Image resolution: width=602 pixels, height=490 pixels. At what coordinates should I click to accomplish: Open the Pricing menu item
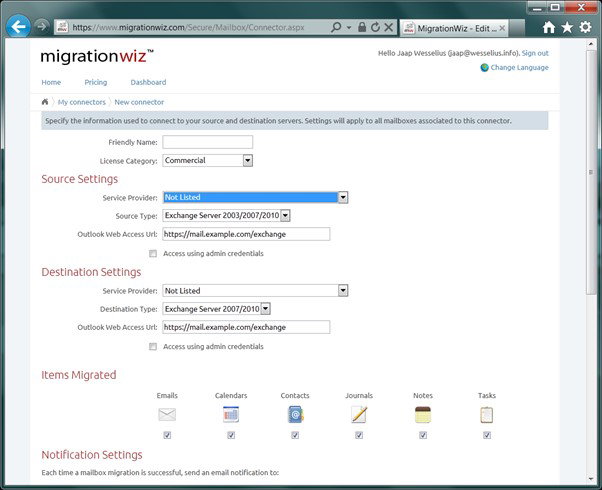[96, 82]
